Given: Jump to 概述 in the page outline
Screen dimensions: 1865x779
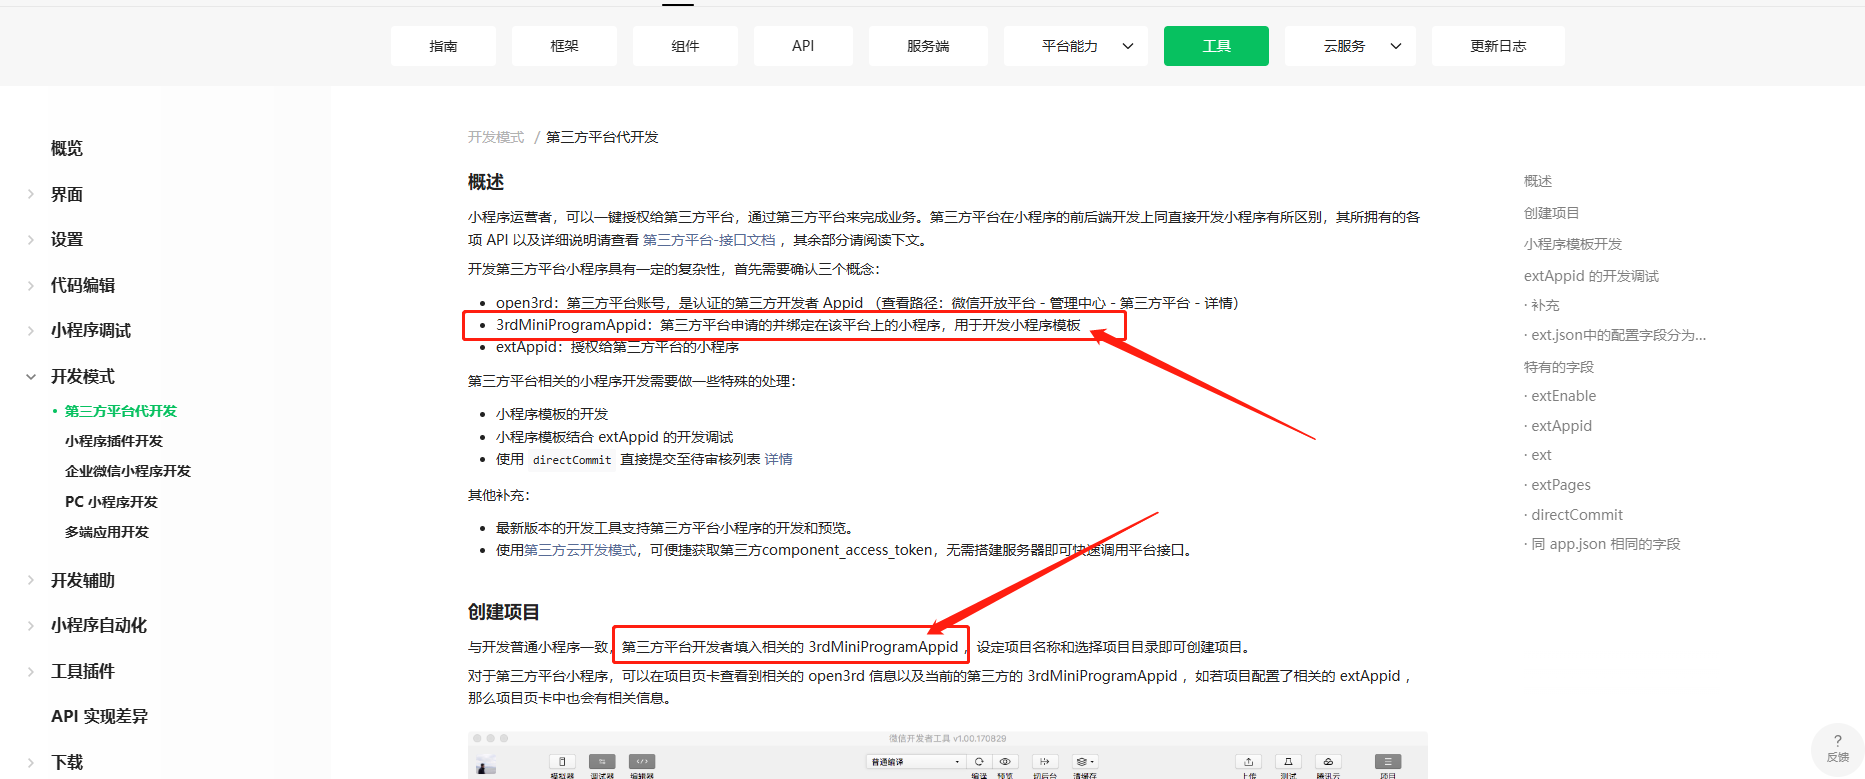Looking at the screenshot, I should [1538, 181].
